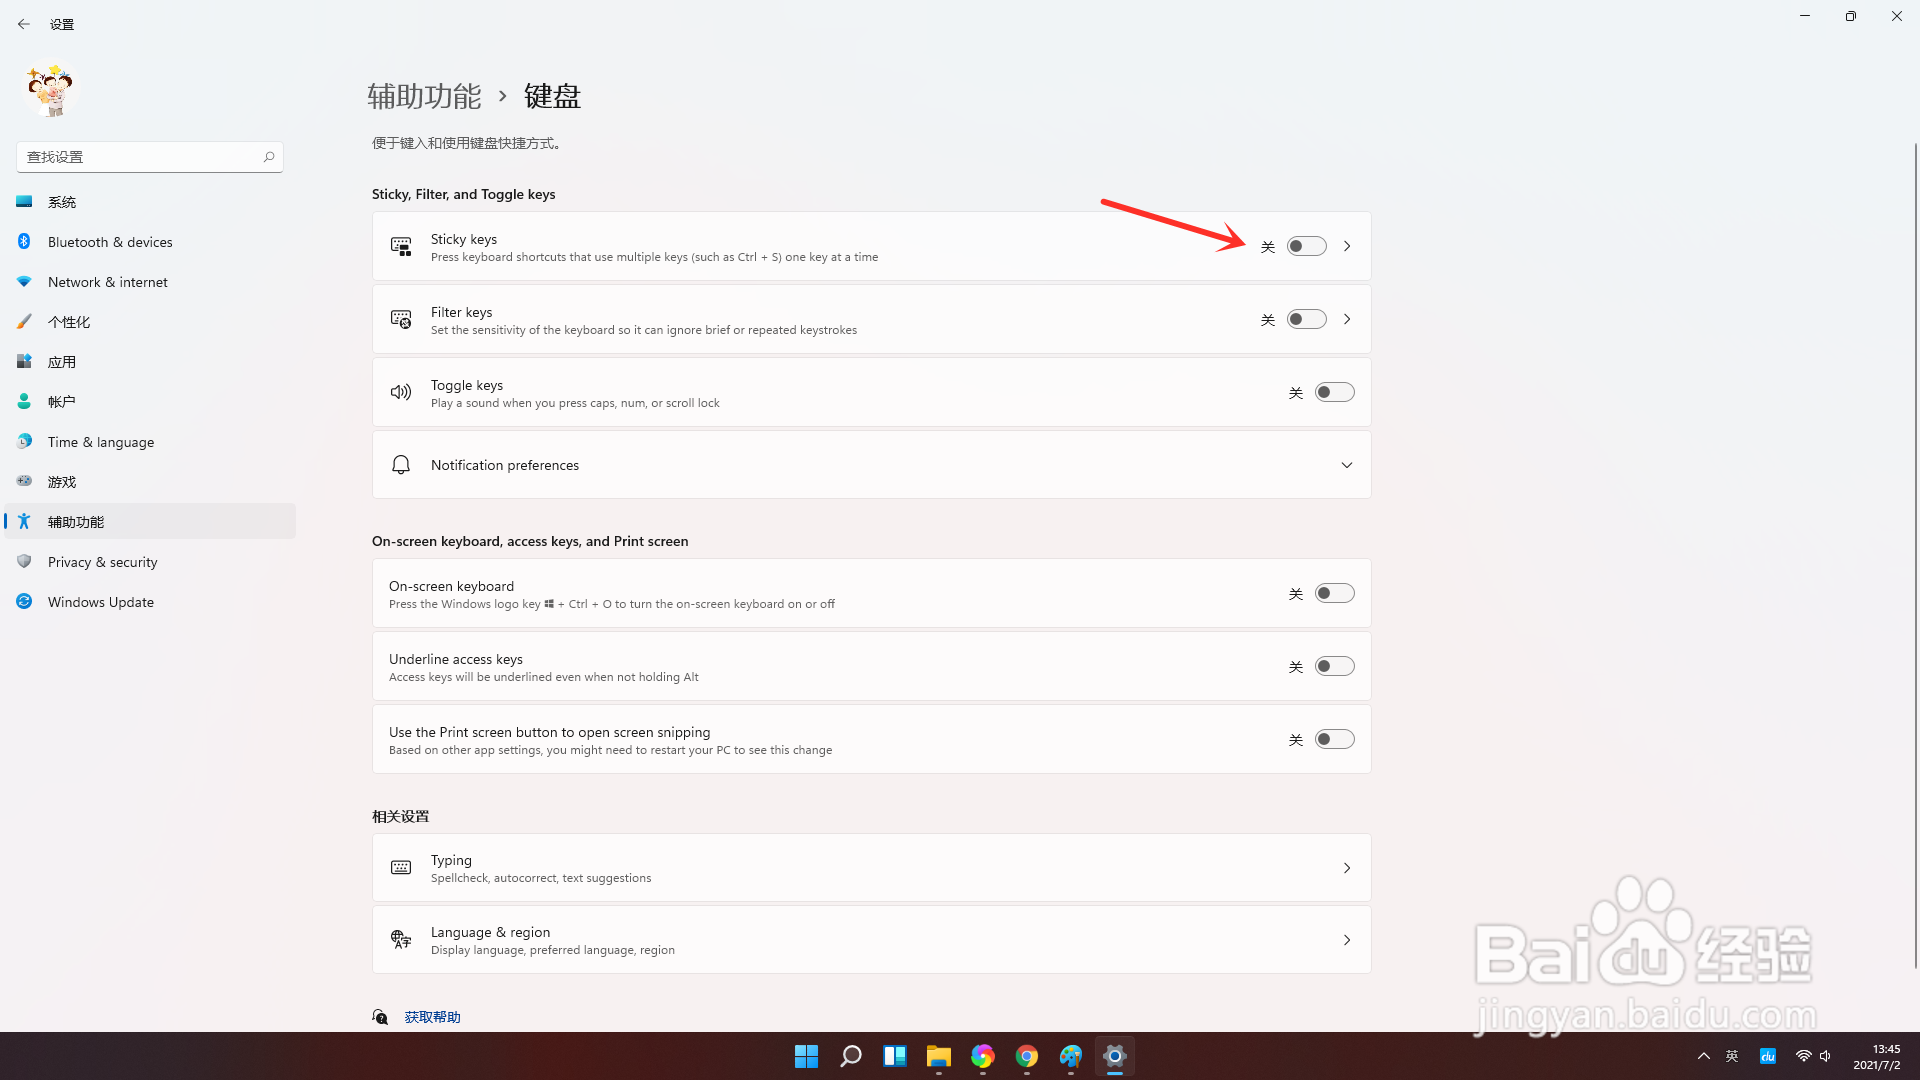
Task: Click the user avatar in the sidebar
Action: pyautogui.click(x=49, y=90)
